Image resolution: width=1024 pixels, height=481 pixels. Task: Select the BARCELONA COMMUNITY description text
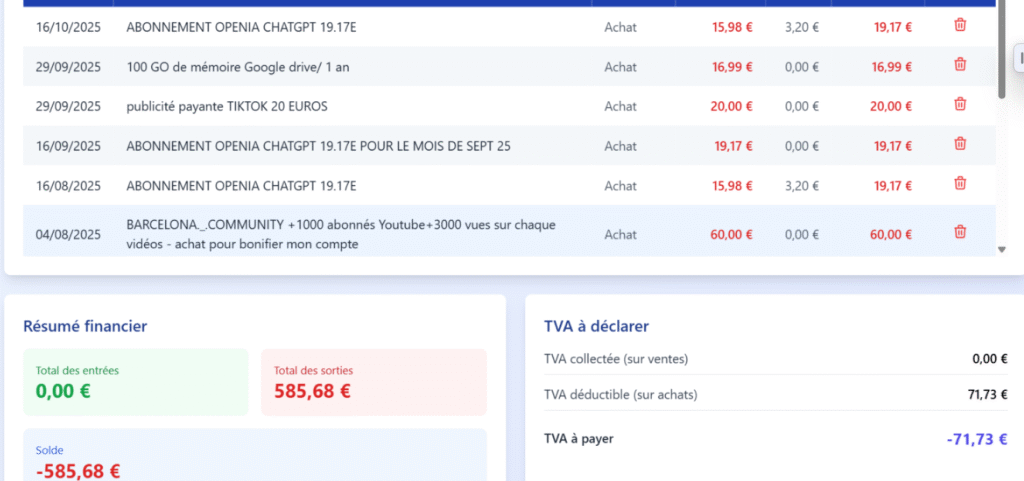click(341, 235)
